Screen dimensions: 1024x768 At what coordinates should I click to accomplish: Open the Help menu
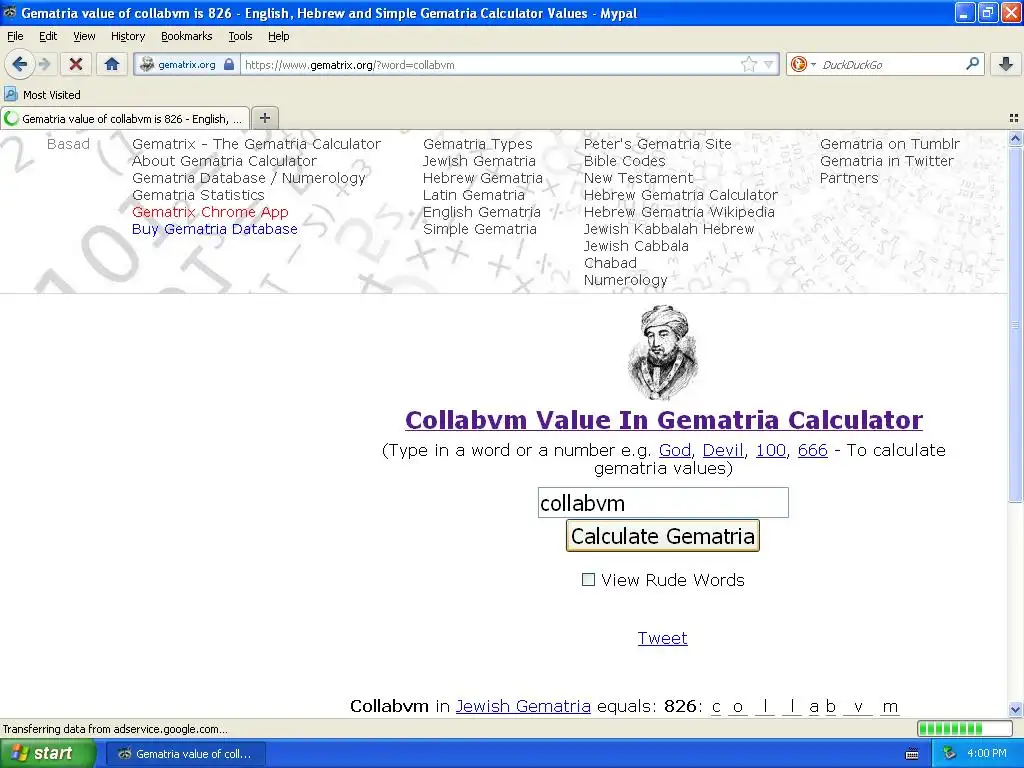(278, 36)
